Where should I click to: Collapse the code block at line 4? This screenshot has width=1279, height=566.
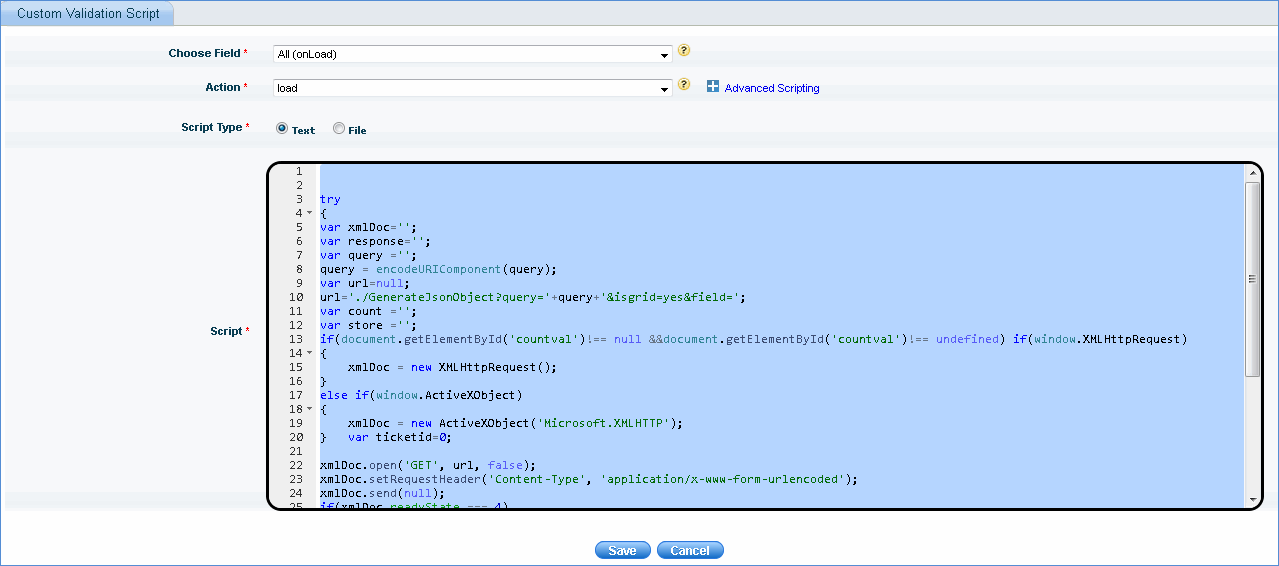tap(310, 213)
